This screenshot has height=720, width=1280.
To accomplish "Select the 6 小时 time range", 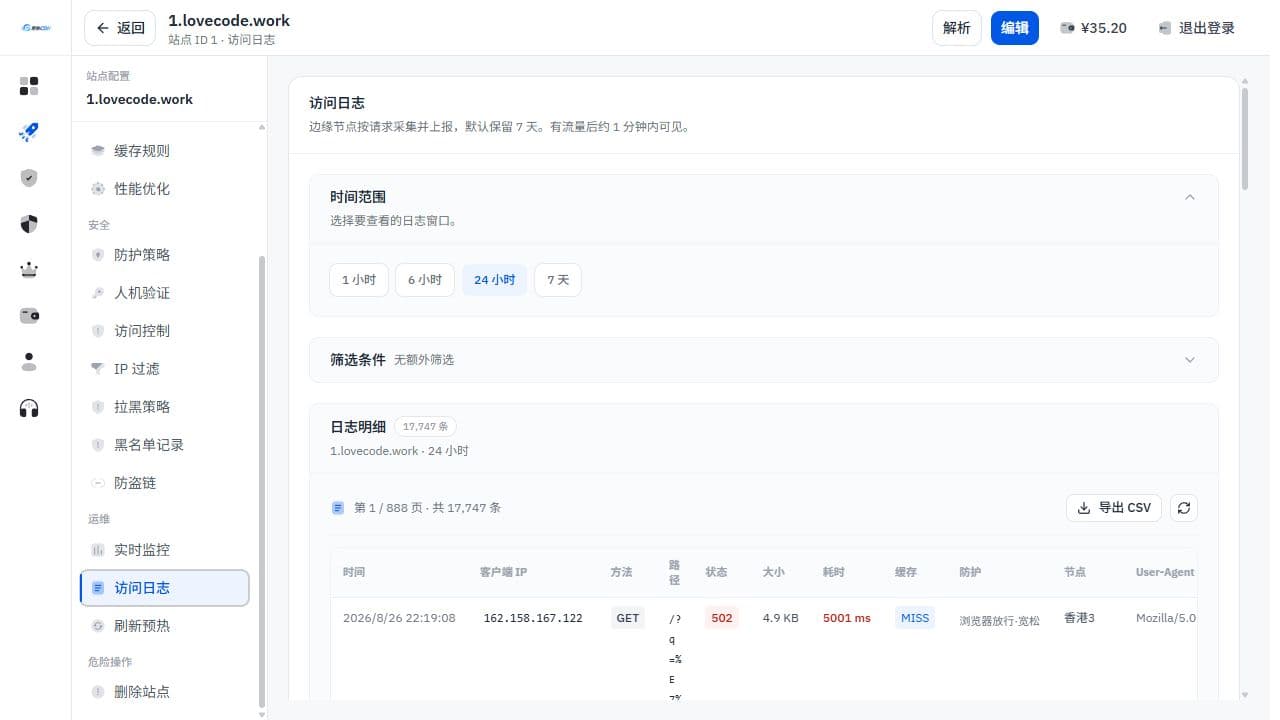I will tap(425, 280).
